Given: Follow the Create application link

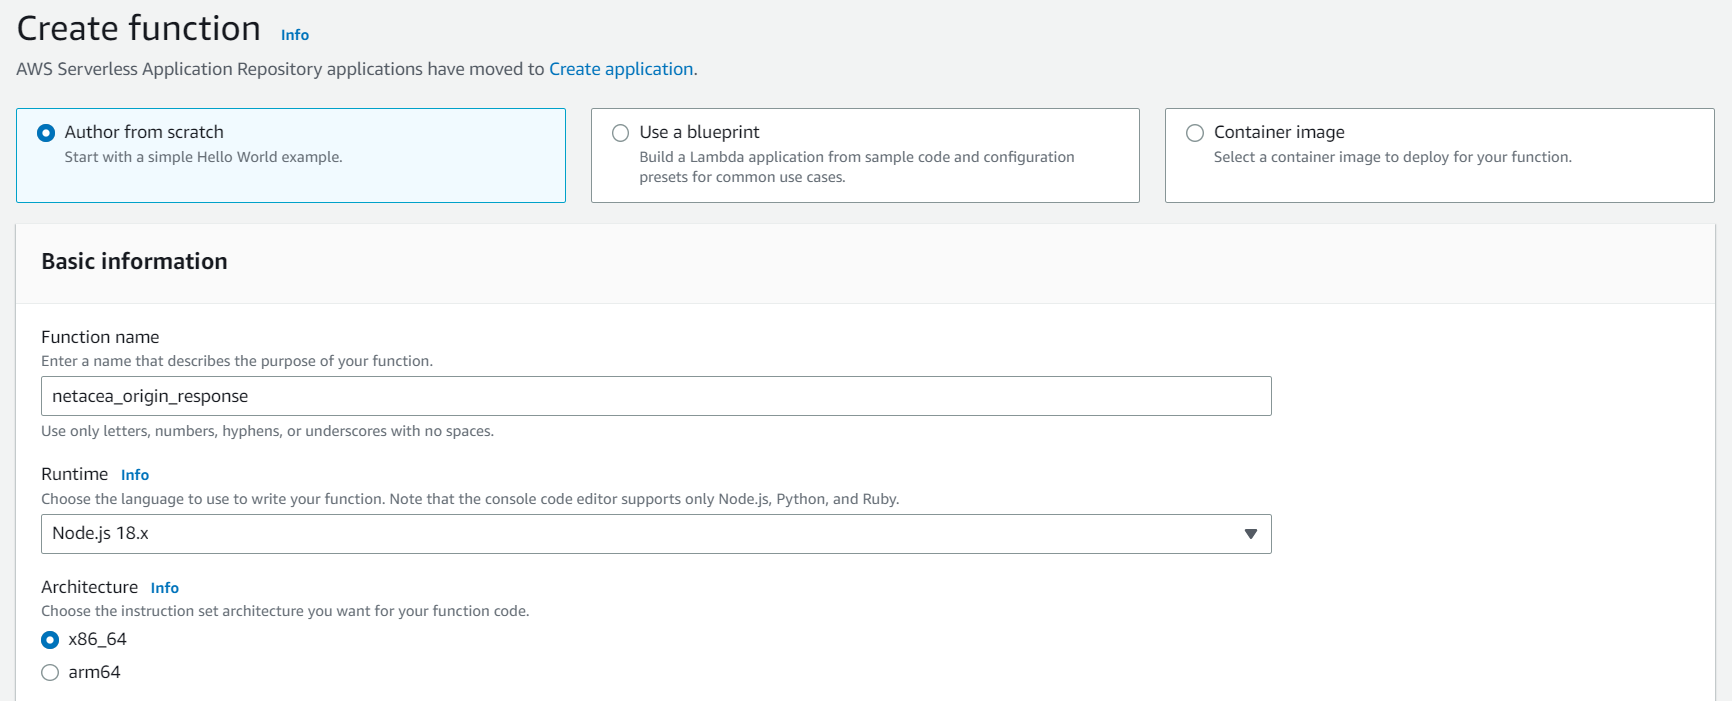Looking at the screenshot, I should pyautogui.click(x=620, y=69).
